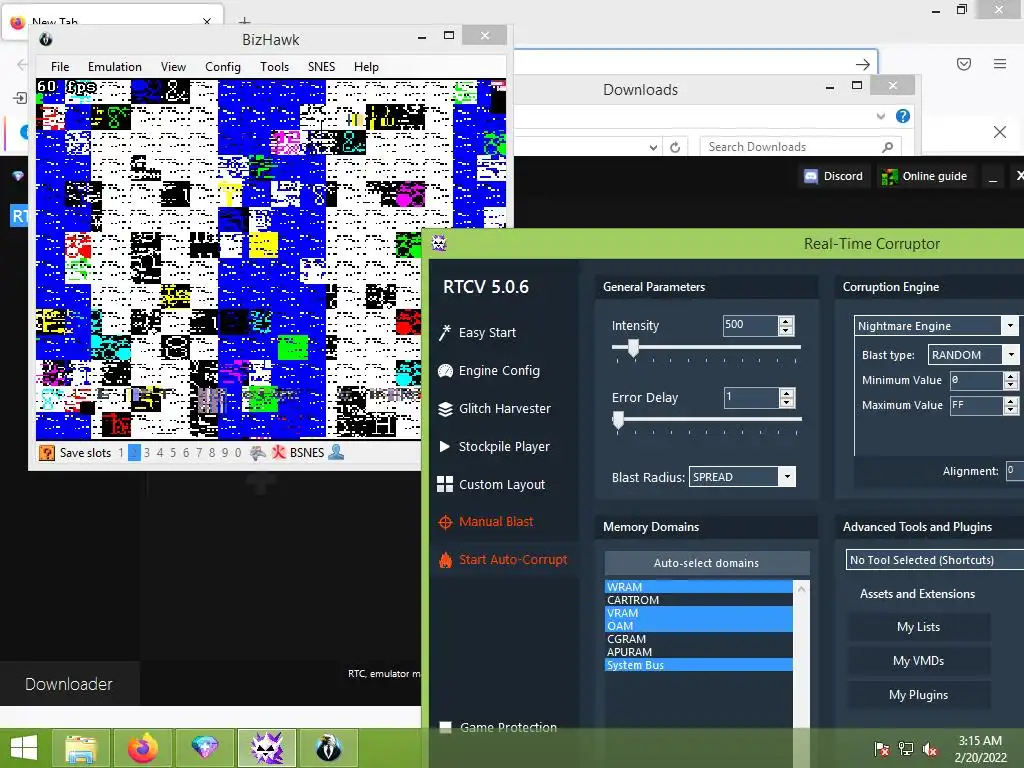The height and width of the screenshot is (768, 1024).
Task: Select the CARTROM memory domain
Action: pyautogui.click(x=699, y=600)
